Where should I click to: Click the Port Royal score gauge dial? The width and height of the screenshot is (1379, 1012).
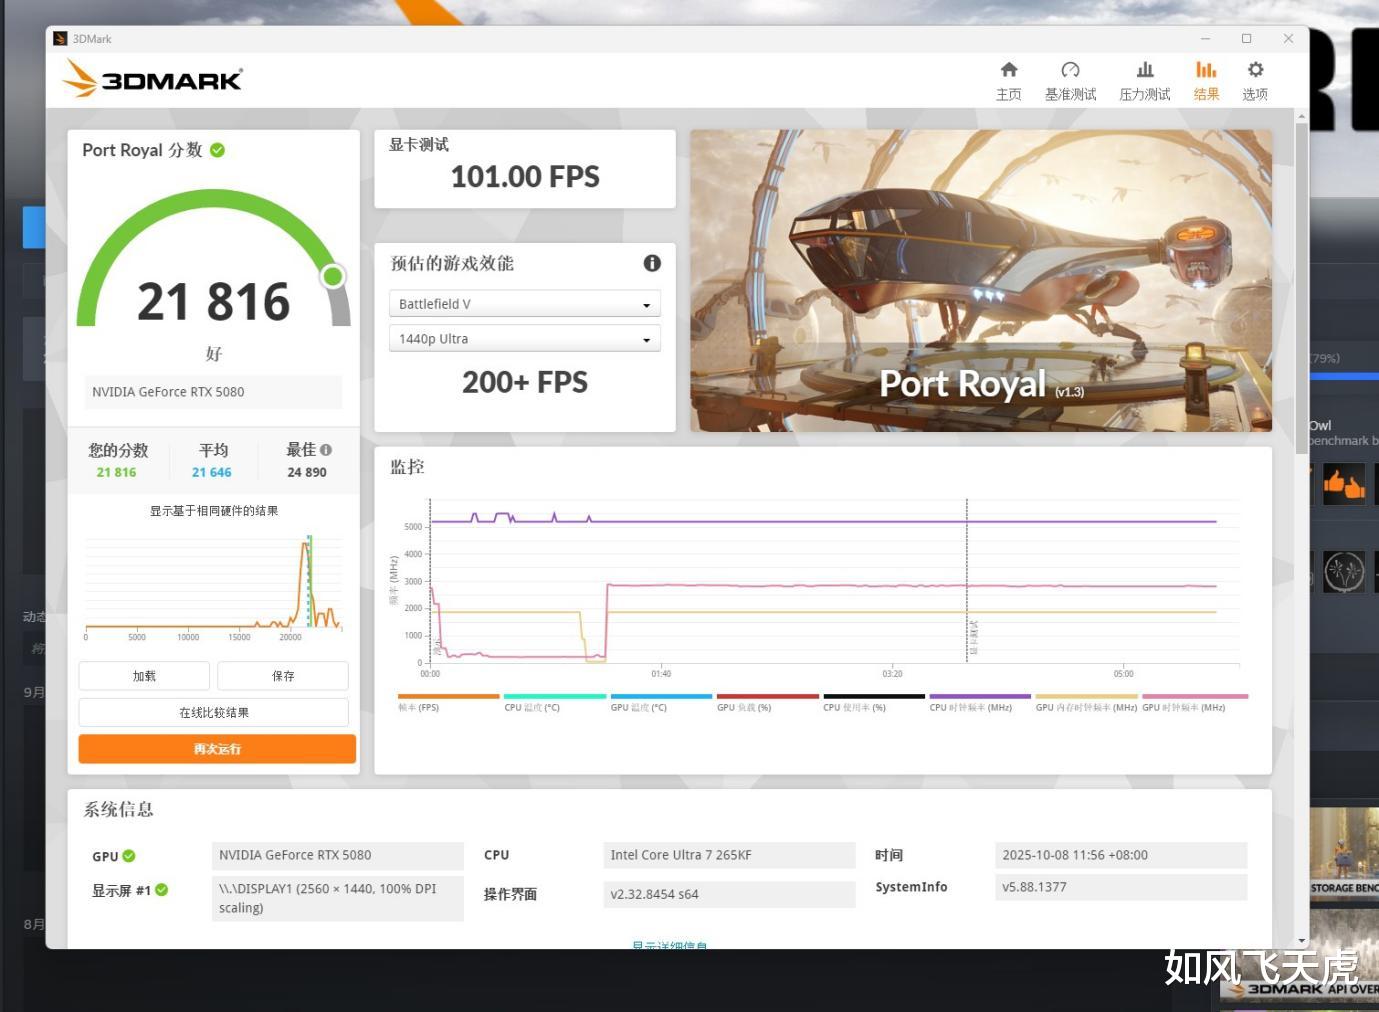(214, 258)
